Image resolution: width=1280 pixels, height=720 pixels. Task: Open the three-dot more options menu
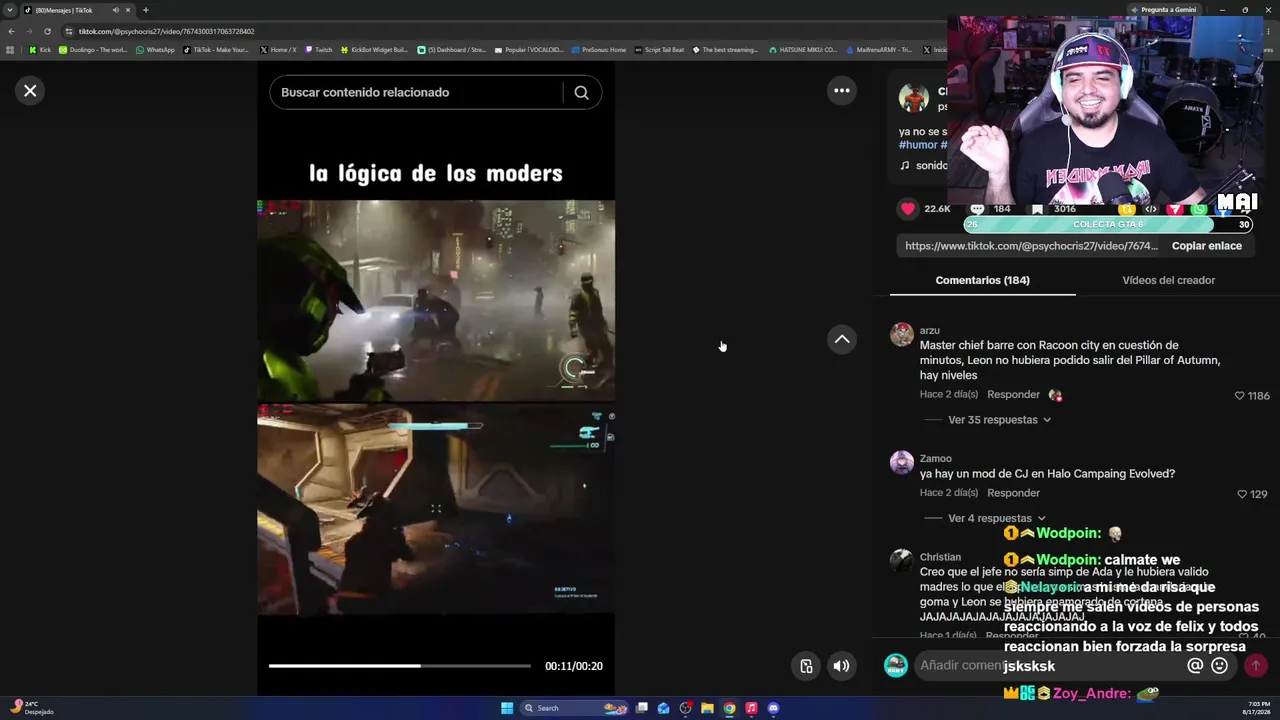point(842,91)
